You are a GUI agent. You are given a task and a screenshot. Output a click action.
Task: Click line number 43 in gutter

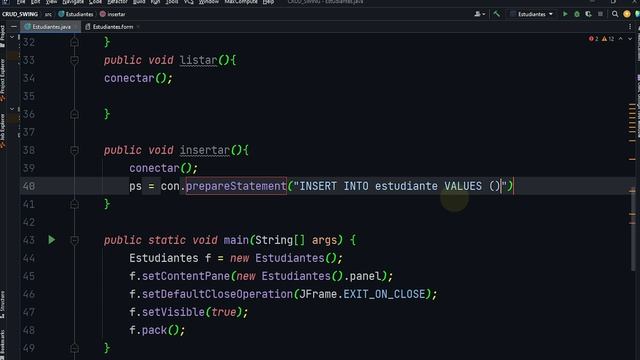coord(29,240)
